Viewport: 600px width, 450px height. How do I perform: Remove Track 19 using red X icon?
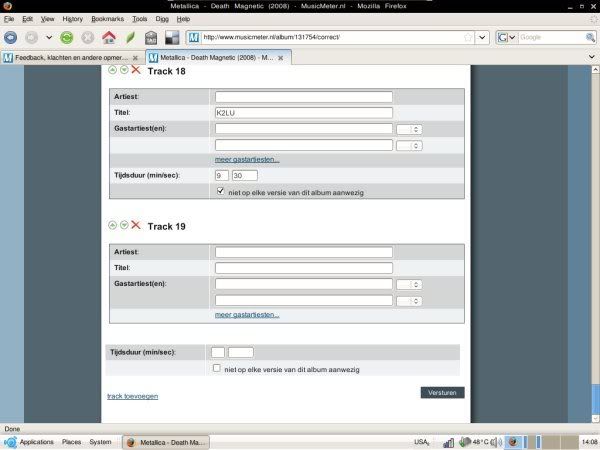(135, 226)
